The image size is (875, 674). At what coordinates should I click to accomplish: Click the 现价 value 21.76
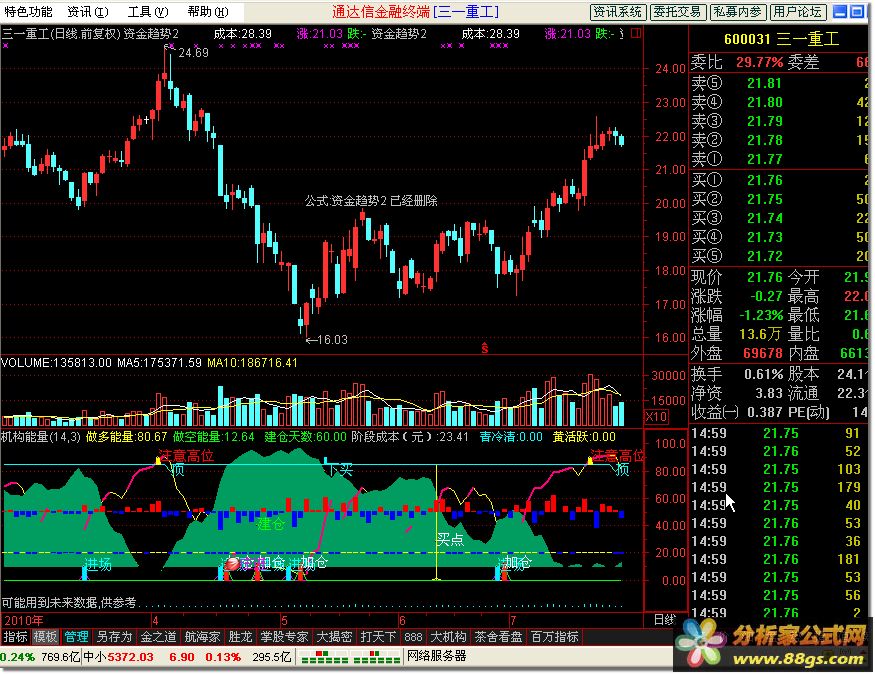coord(765,277)
